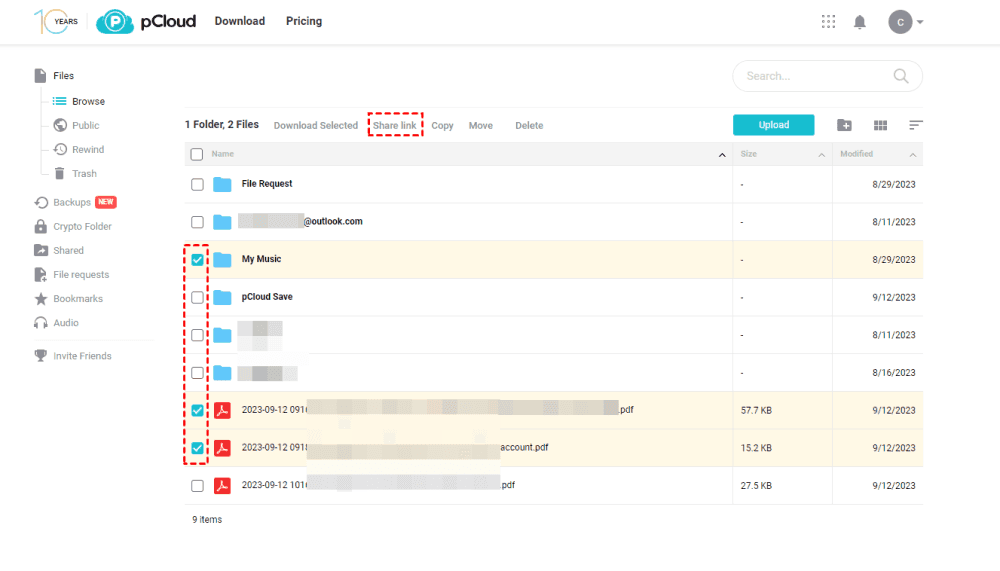Open the pCloud Save folder name
Viewport: 1000px width, 571px height.
coord(267,297)
